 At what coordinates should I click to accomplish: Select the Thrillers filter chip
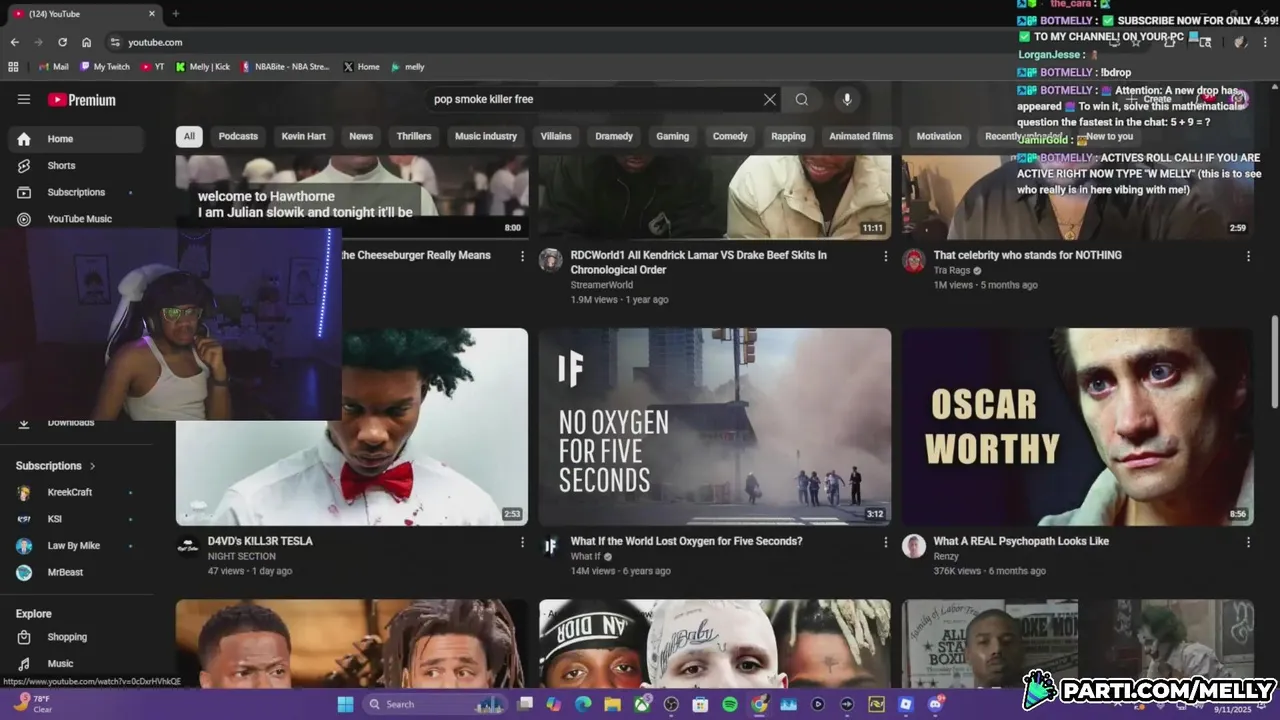(x=414, y=136)
